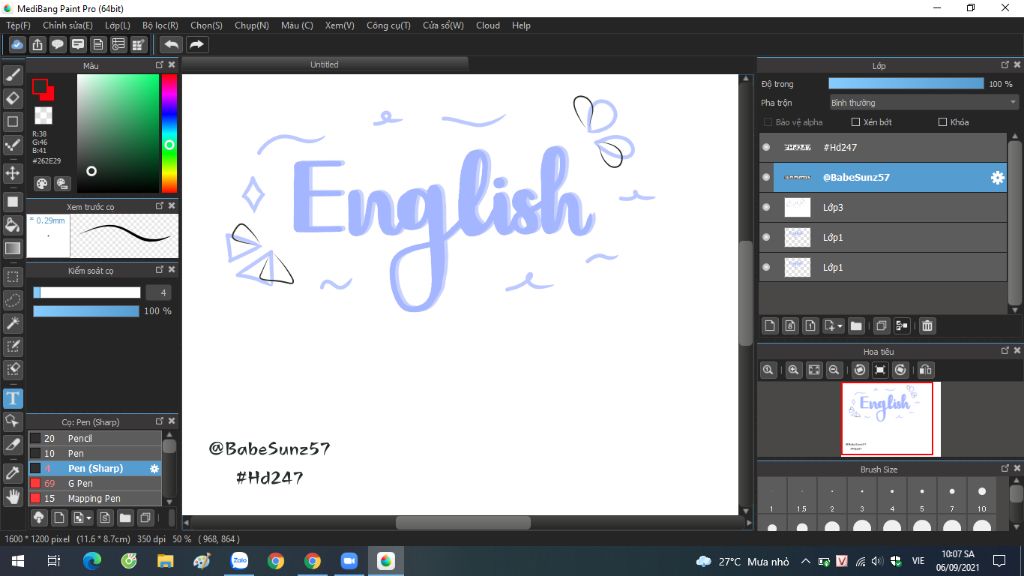The image size is (1024, 576).
Task: Enable the Khóa checkbox
Action: [942, 122]
